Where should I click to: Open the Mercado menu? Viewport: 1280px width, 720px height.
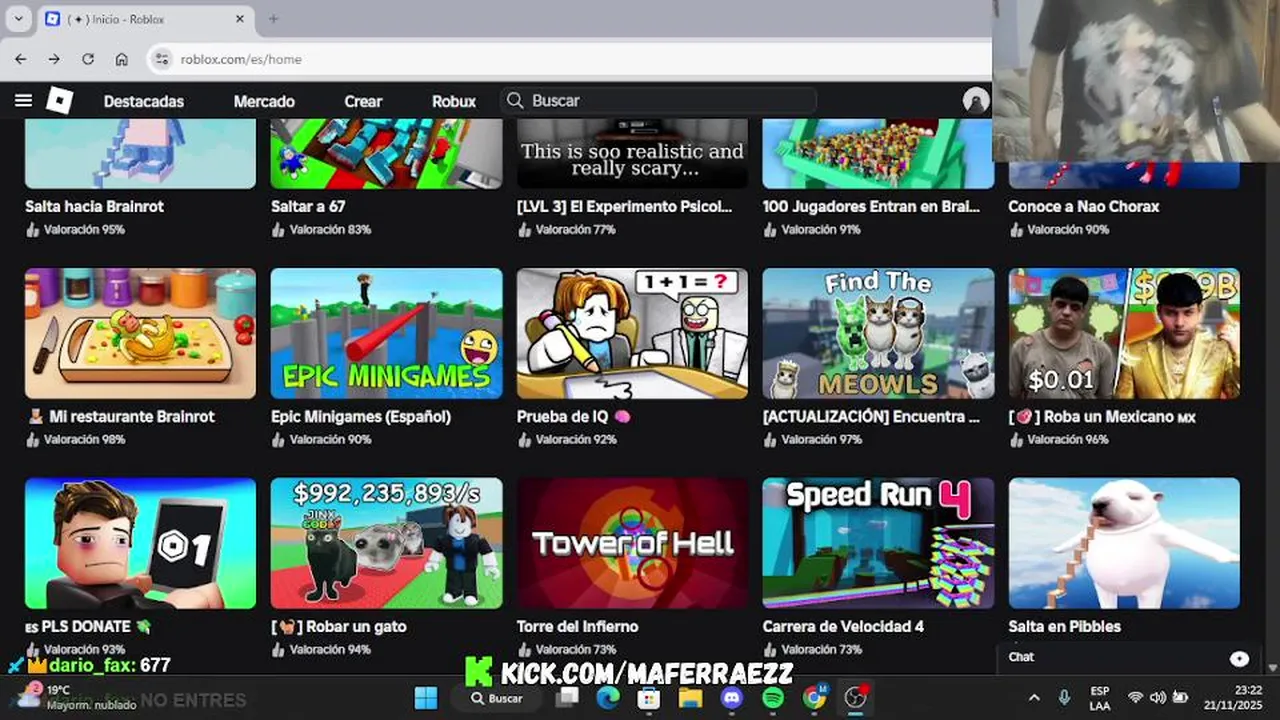(264, 101)
